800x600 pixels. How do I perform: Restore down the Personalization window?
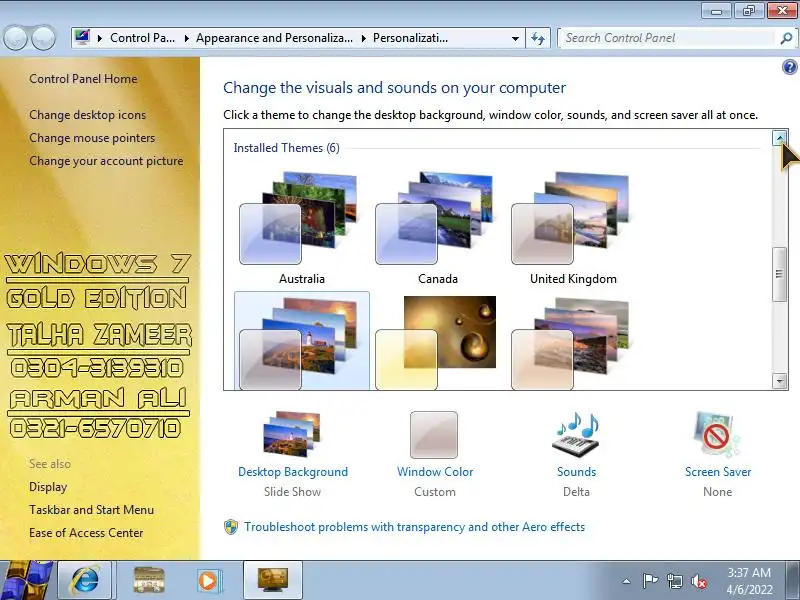pyautogui.click(x=749, y=11)
